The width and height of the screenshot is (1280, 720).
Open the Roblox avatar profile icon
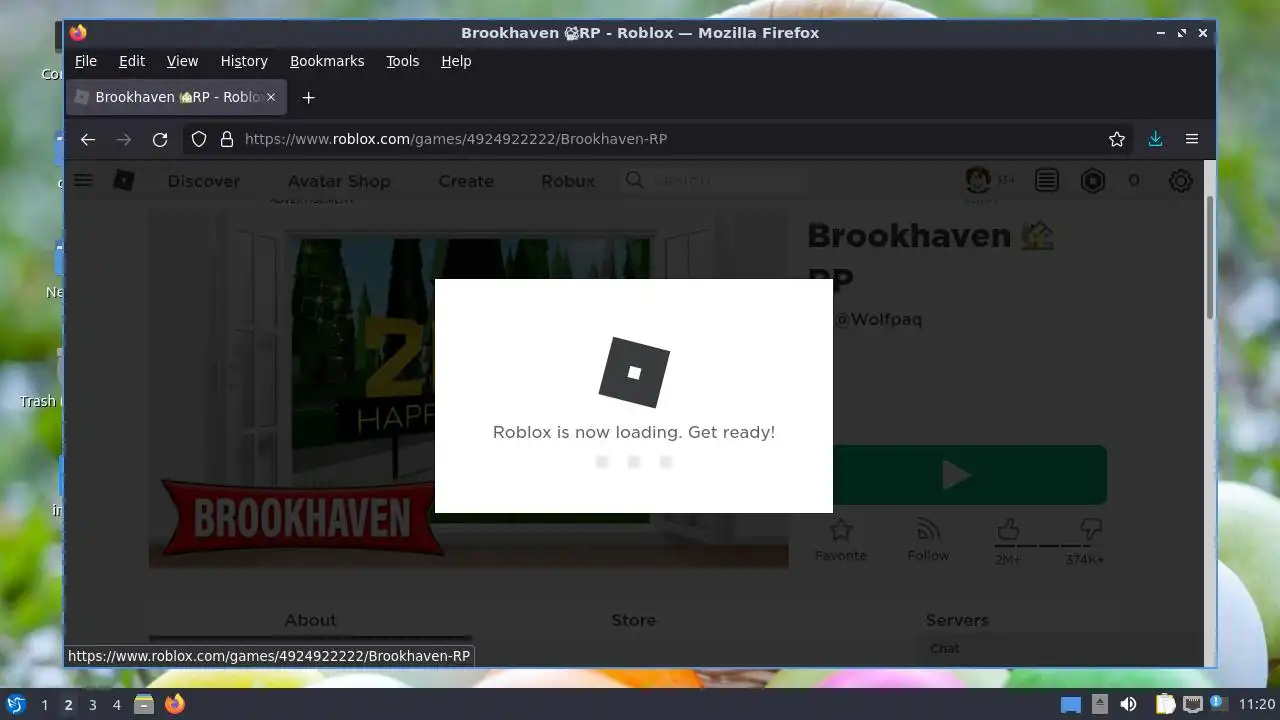977,180
